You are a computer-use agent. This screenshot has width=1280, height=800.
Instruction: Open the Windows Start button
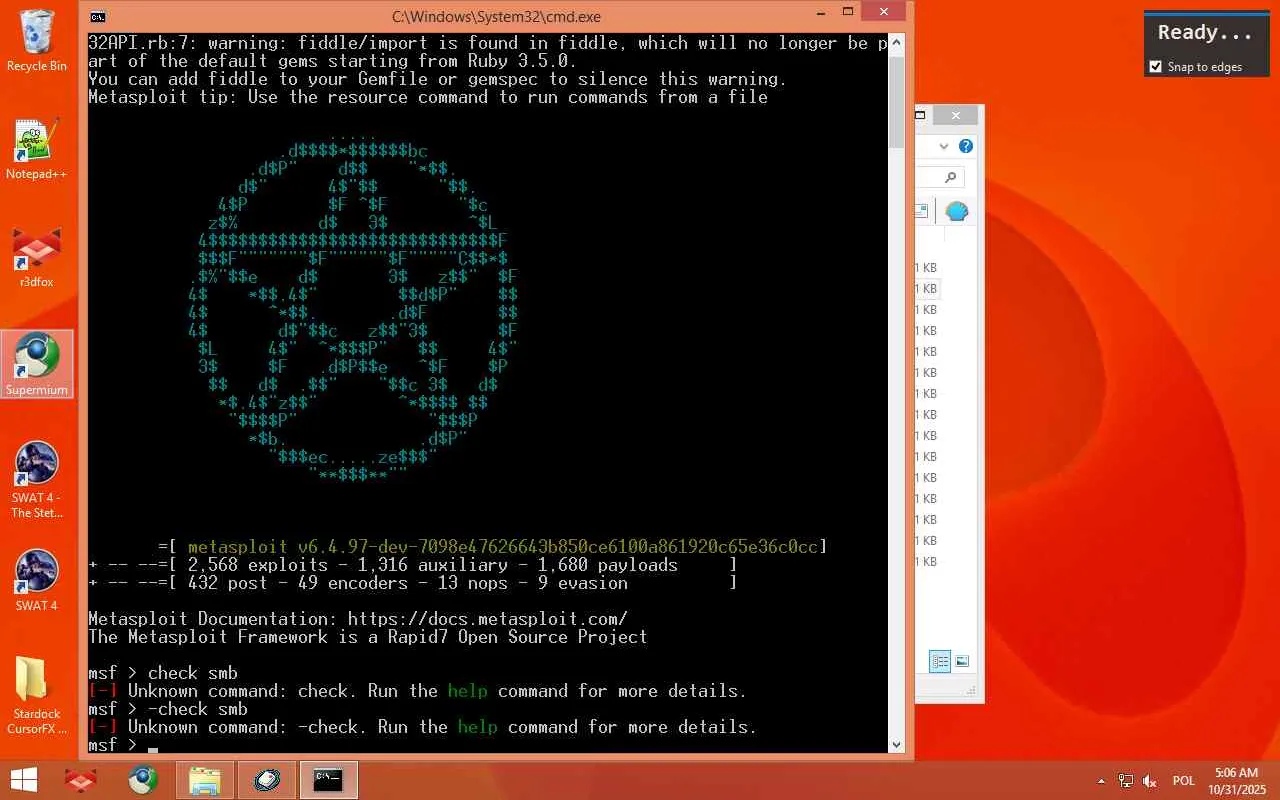(24, 780)
